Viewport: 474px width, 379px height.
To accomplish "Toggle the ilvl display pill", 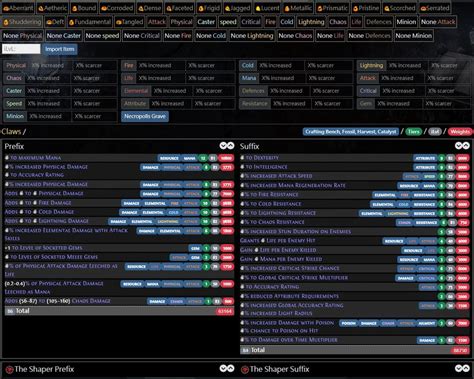I will point(435,132).
